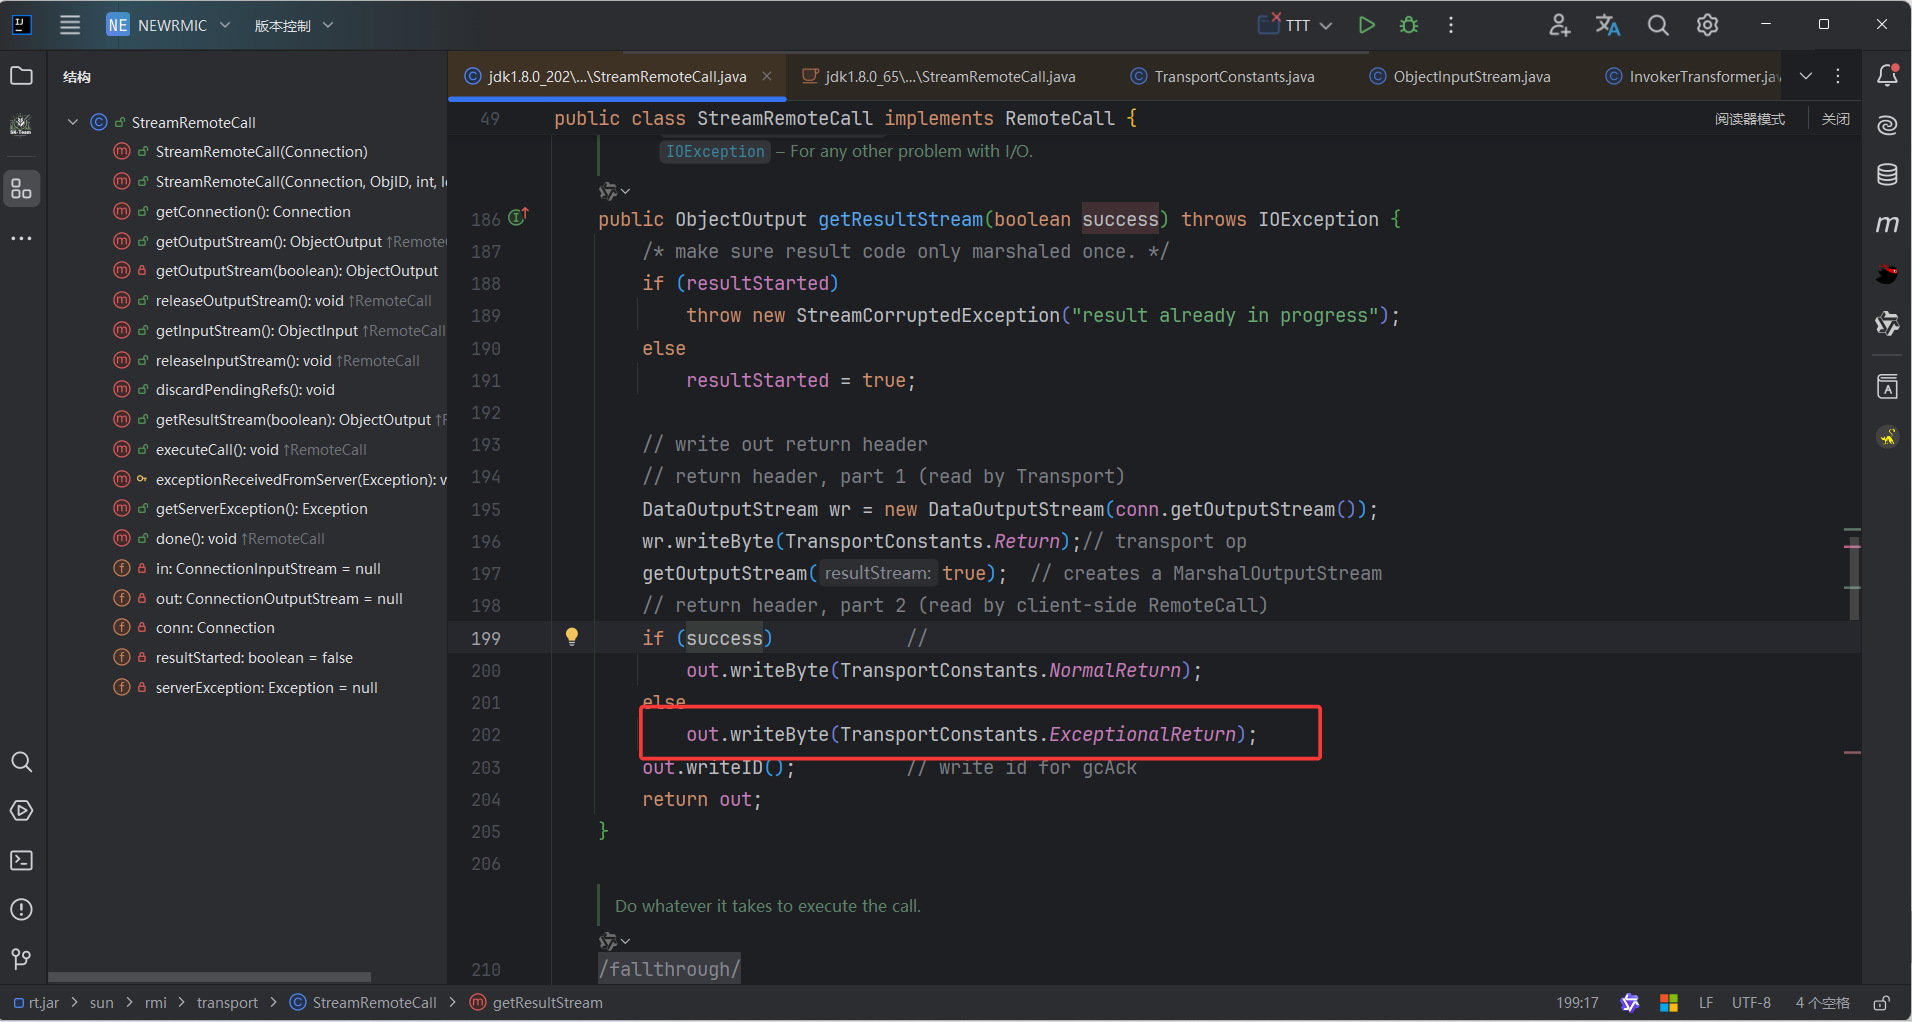Viewport: 1912px width, 1022px height.
Task: Open the Terminal tool window
Action: click(21, 860)
